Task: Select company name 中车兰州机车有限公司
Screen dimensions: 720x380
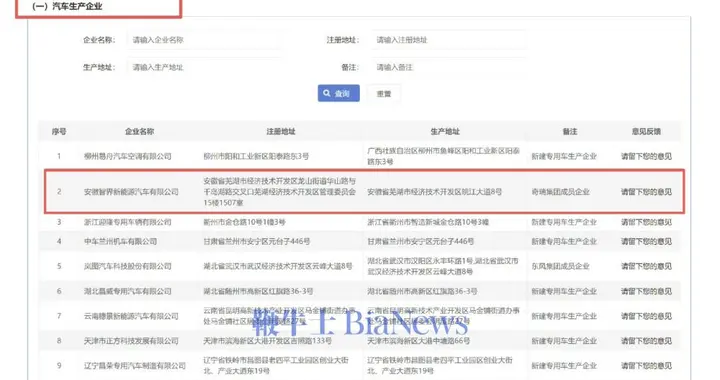Action: tap(120, 241)
